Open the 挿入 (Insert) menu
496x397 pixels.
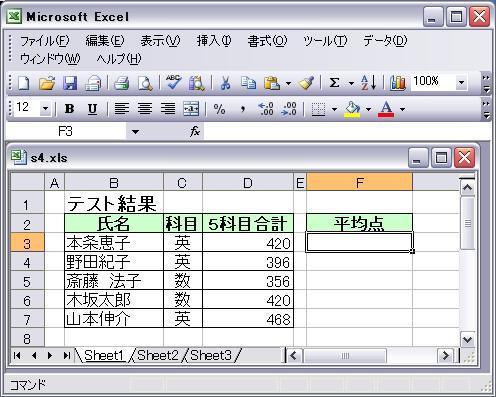[x=214, y=41]
